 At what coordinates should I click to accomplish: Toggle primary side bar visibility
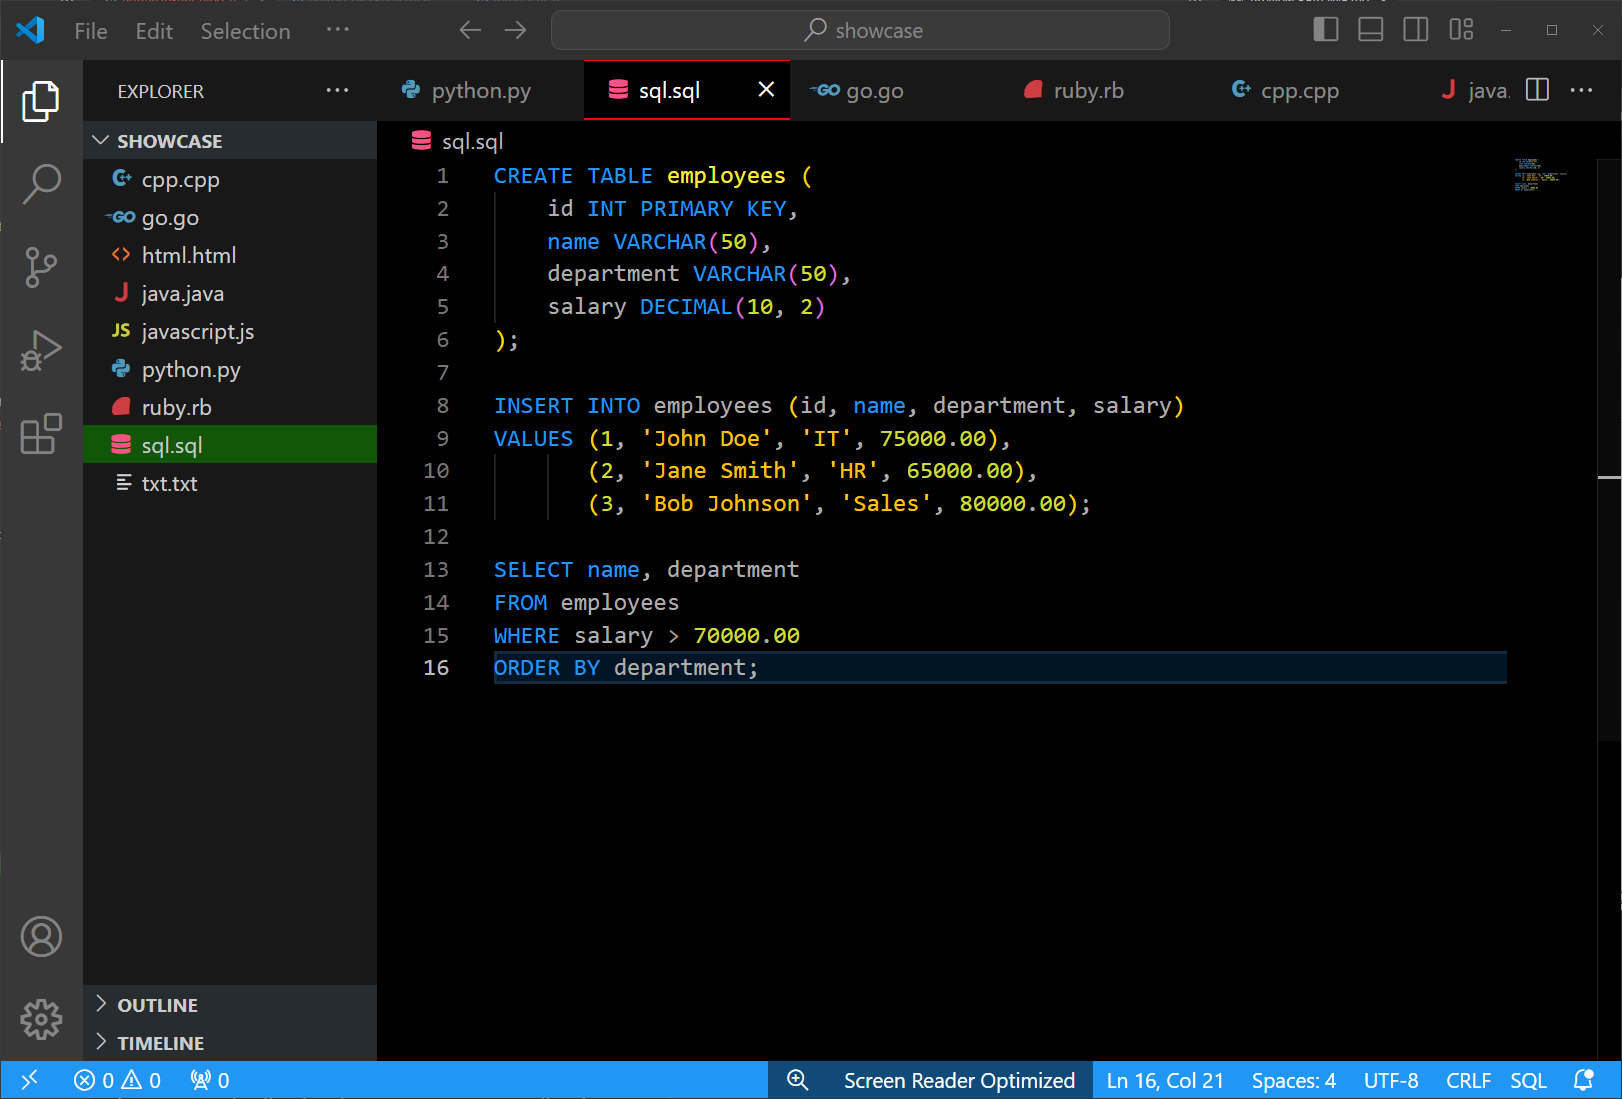point(1326,30)
